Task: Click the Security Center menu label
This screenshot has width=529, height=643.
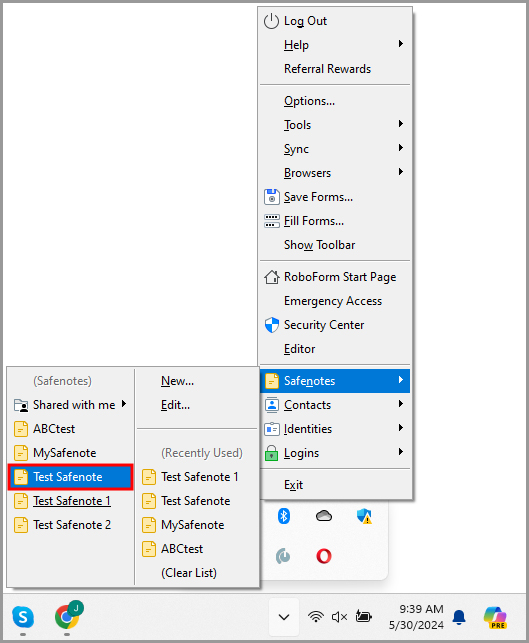Action: [324, 325]
